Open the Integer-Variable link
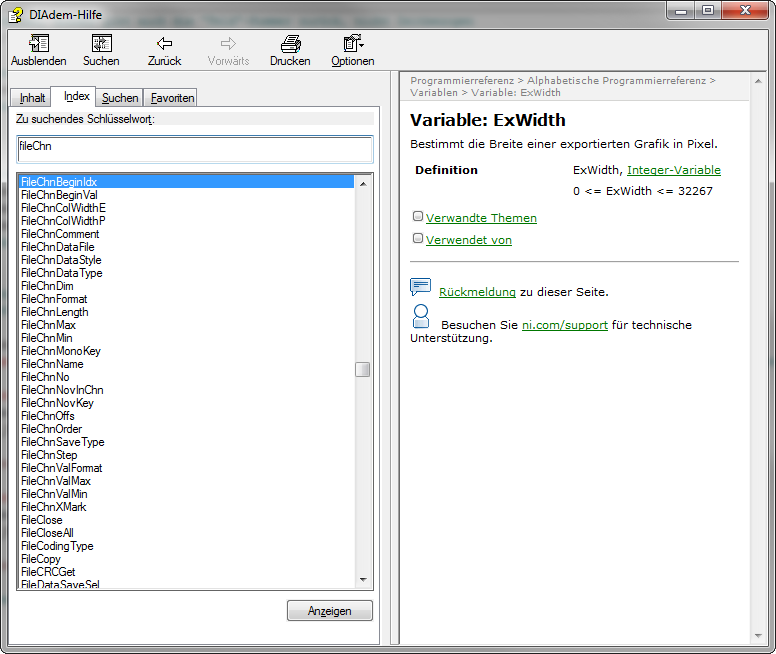This screenshot has width=776, height=654. point(674,170)
